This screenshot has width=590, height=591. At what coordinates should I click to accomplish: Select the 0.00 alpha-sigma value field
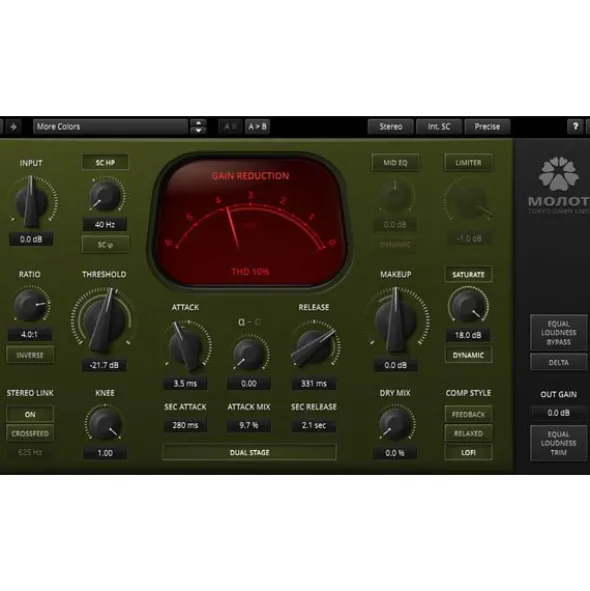pyautogui.click(x=248, y=383)
